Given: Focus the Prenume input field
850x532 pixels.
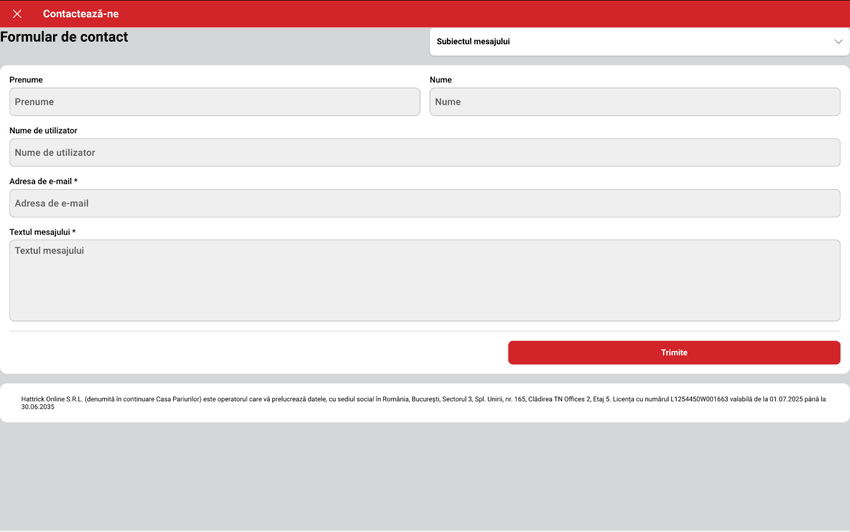Looking at the screenshot, I should pos(214,102).
